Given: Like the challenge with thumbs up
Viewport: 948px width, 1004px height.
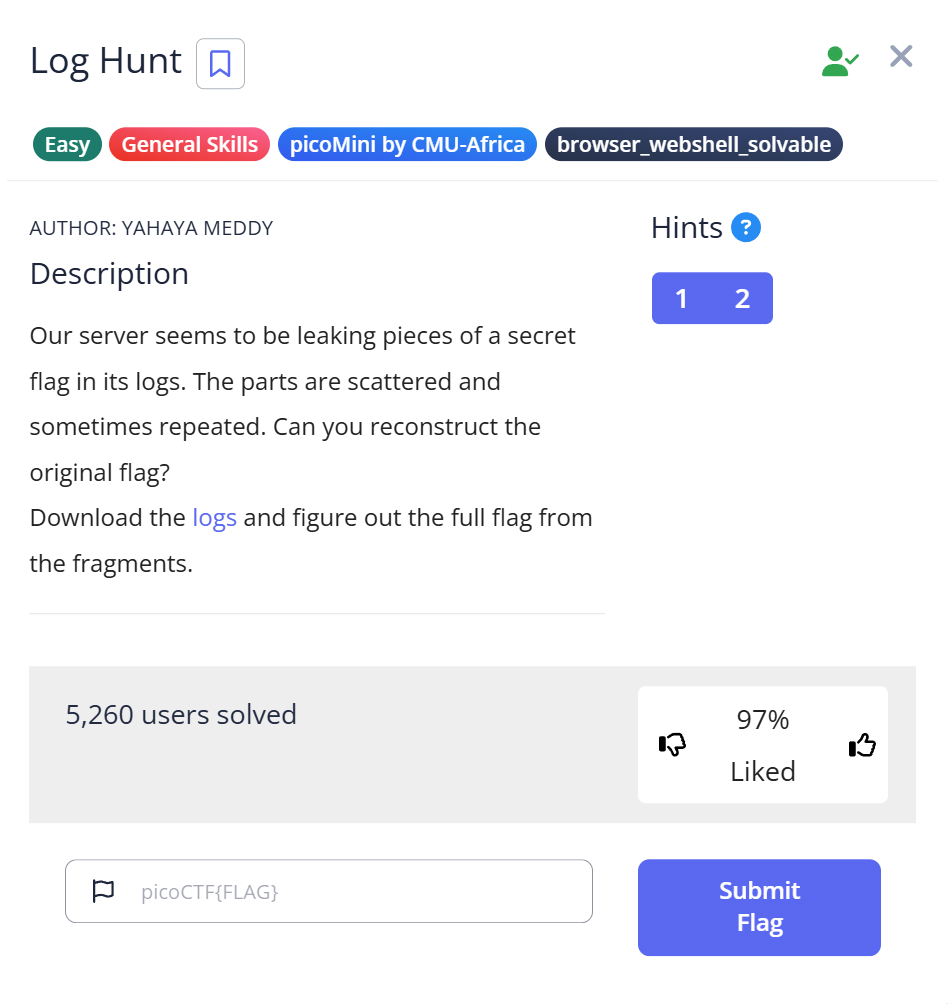Looking at the screenshot, I should click(861, 745).
